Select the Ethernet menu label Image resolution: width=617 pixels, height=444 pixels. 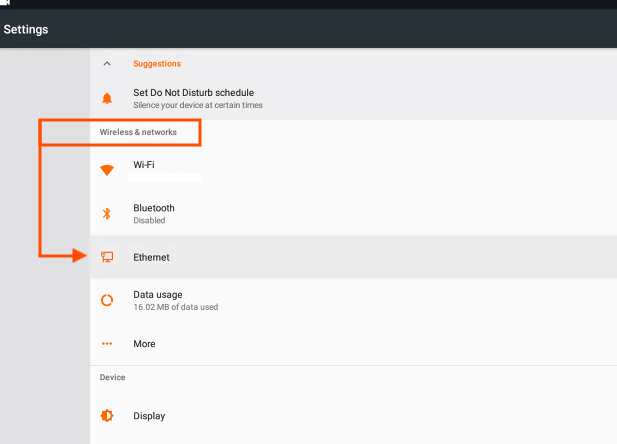click(151, 257)
